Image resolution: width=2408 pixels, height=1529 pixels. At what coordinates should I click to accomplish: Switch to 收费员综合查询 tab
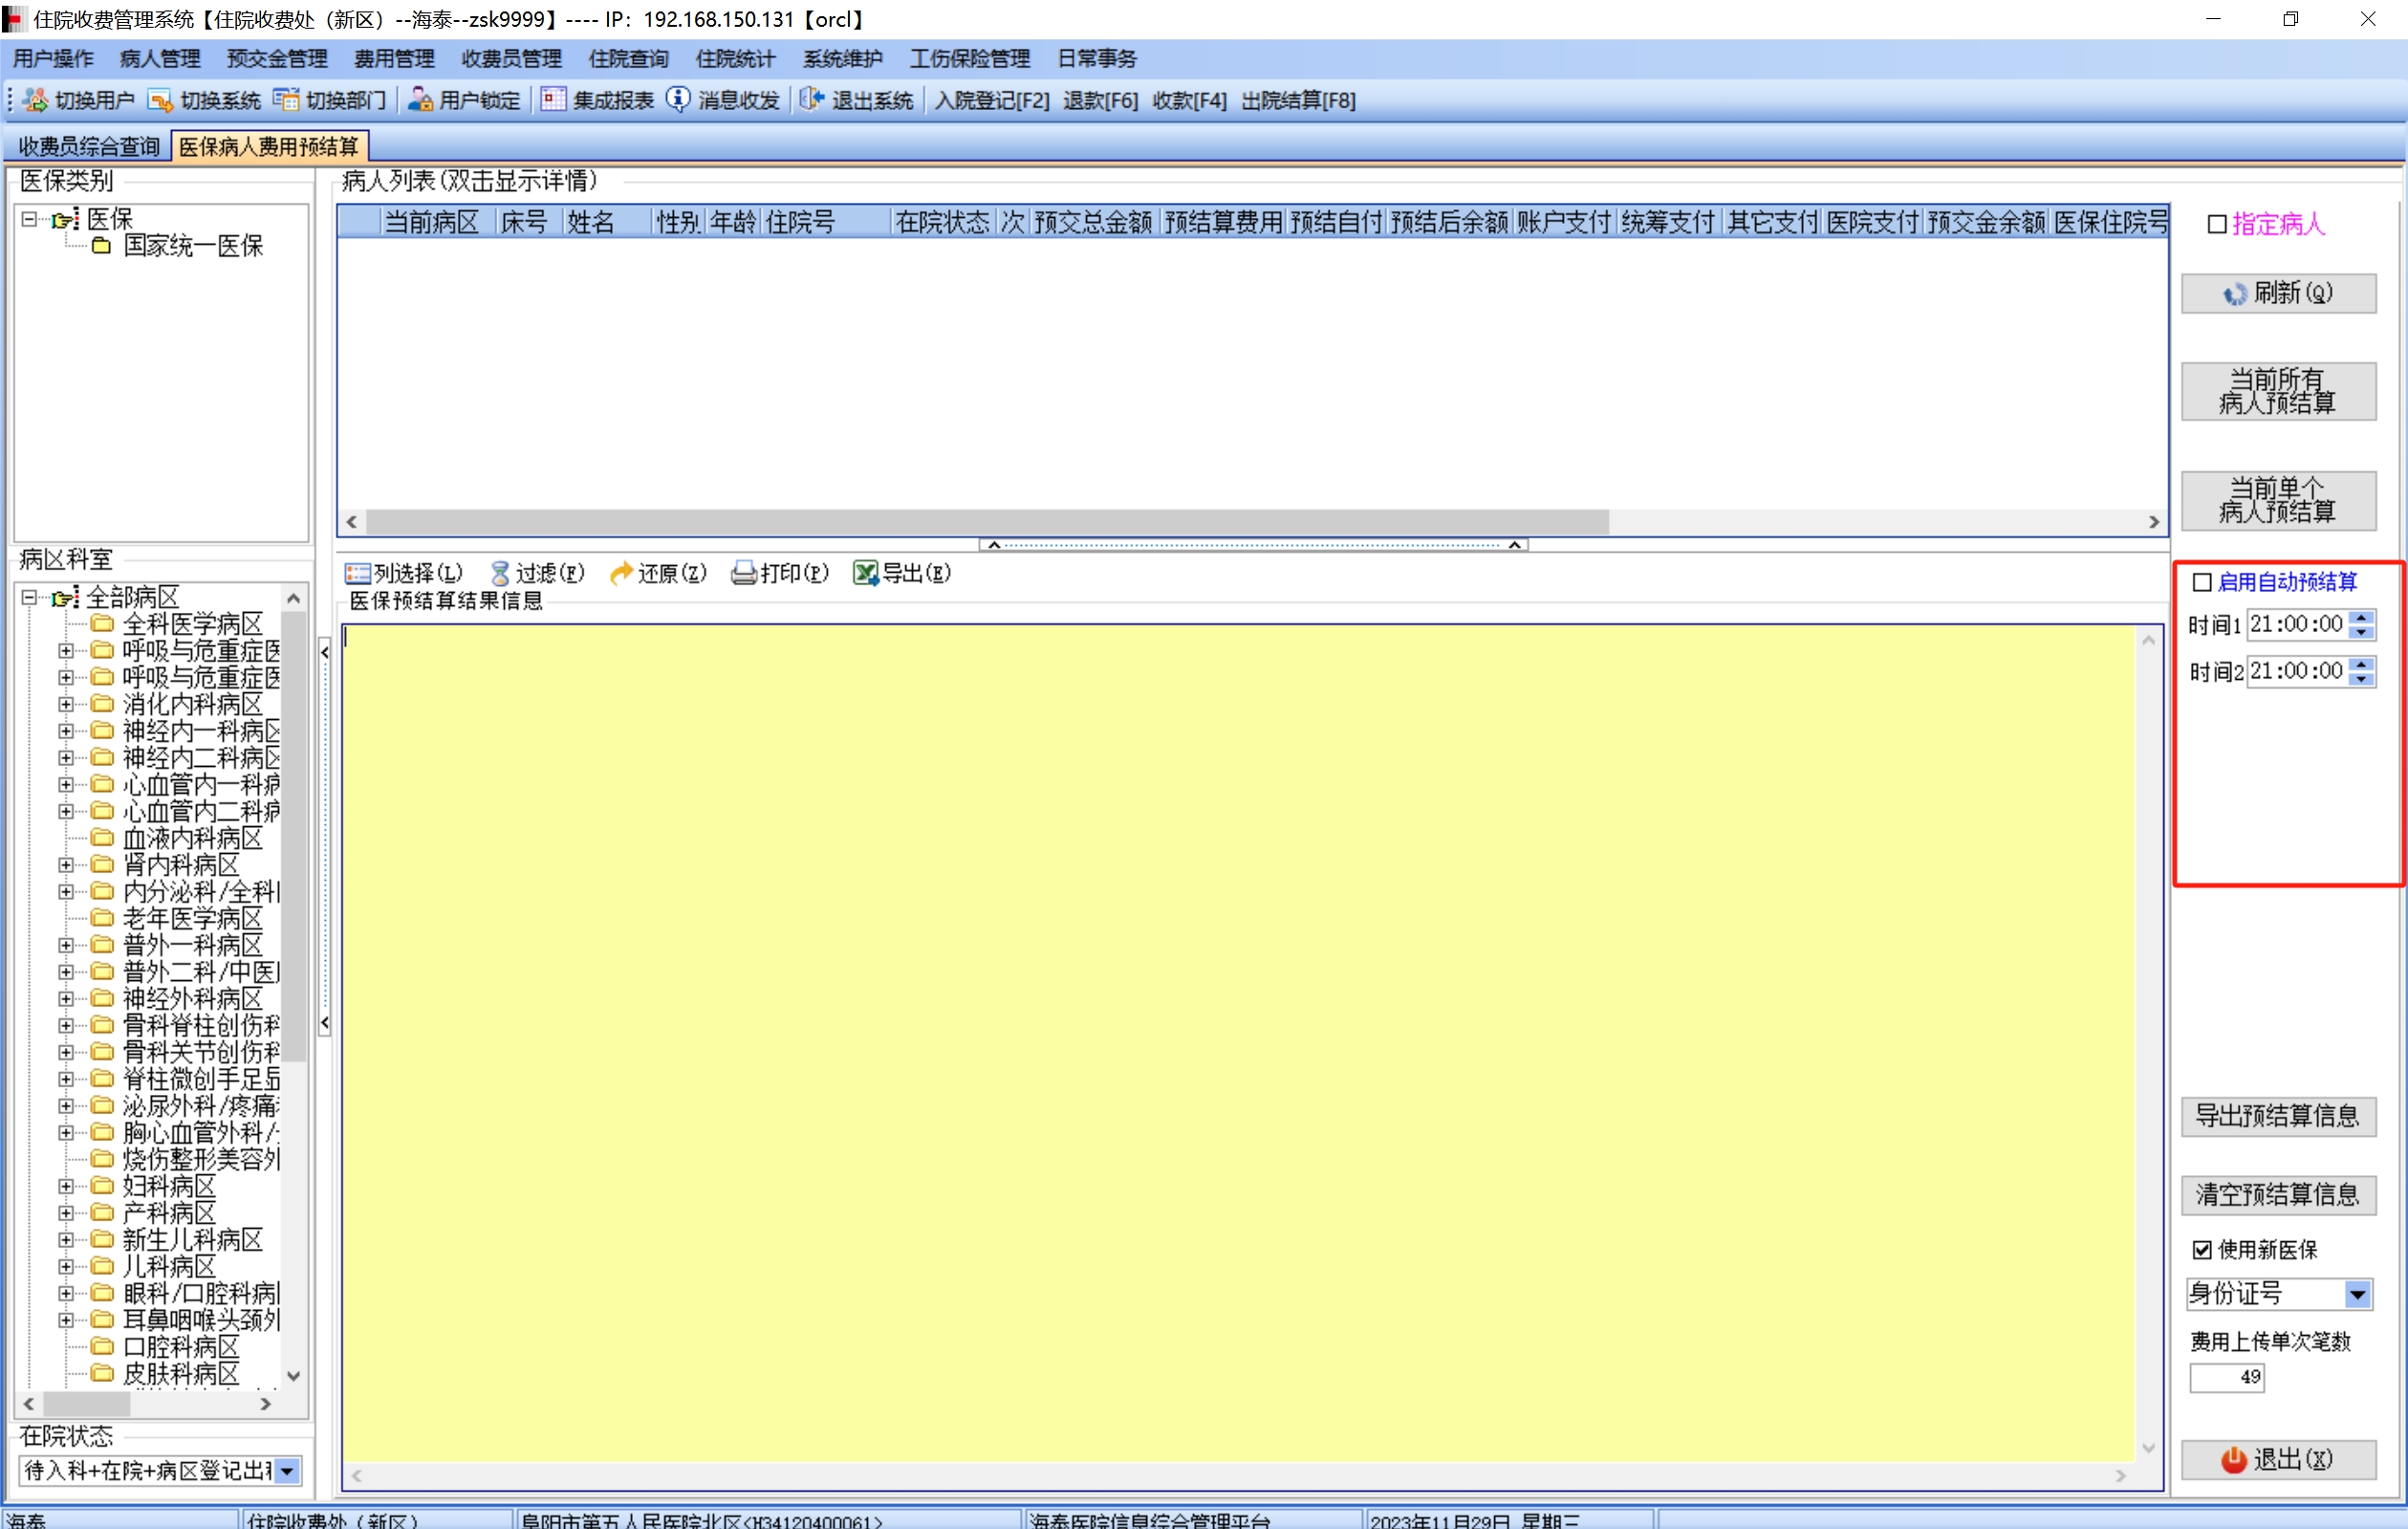(88, 147)
